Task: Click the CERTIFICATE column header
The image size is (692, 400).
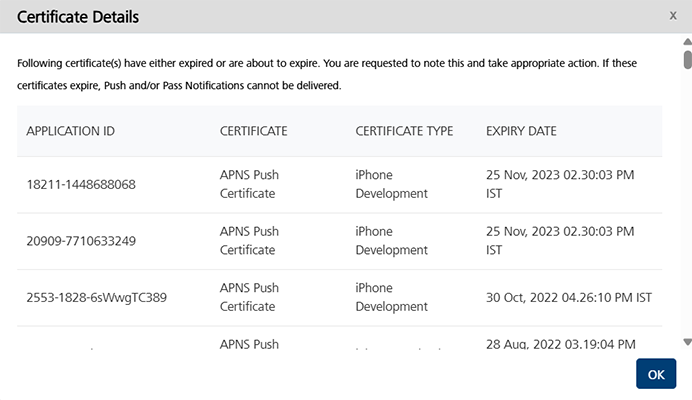Action: tap(253, 131)
